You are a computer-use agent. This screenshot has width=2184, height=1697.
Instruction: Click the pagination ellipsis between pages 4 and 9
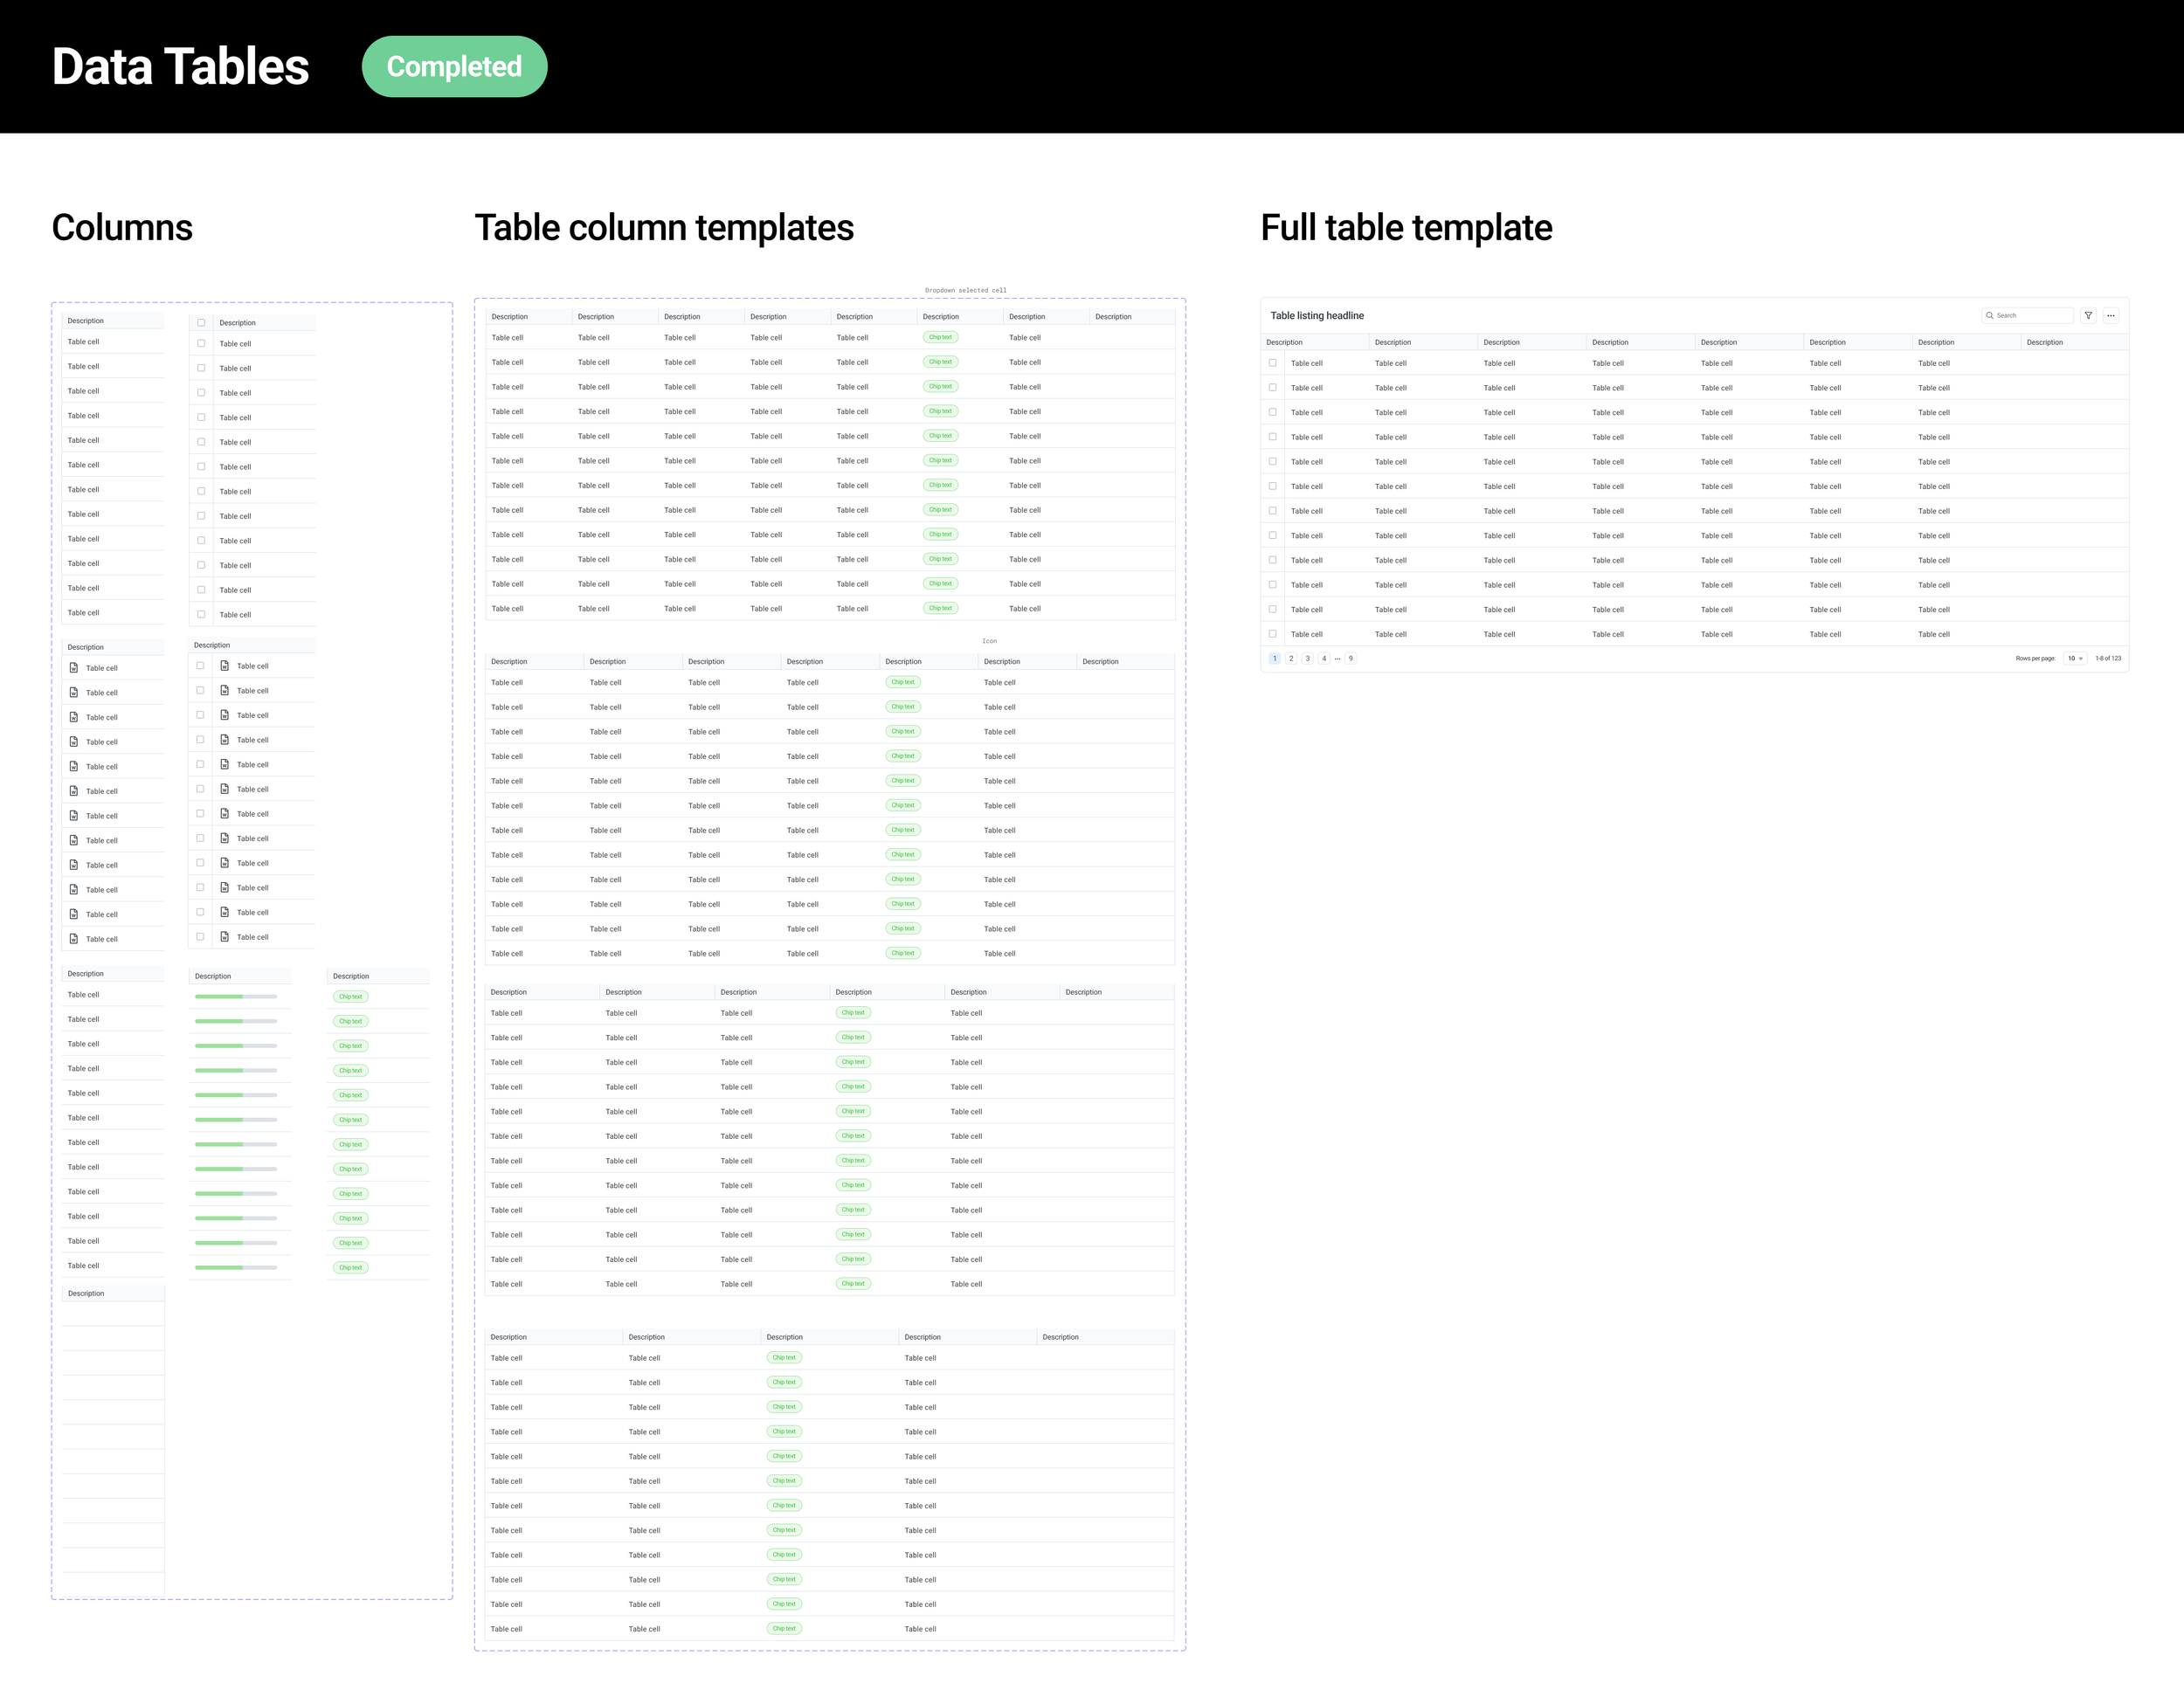point(1337,658)
